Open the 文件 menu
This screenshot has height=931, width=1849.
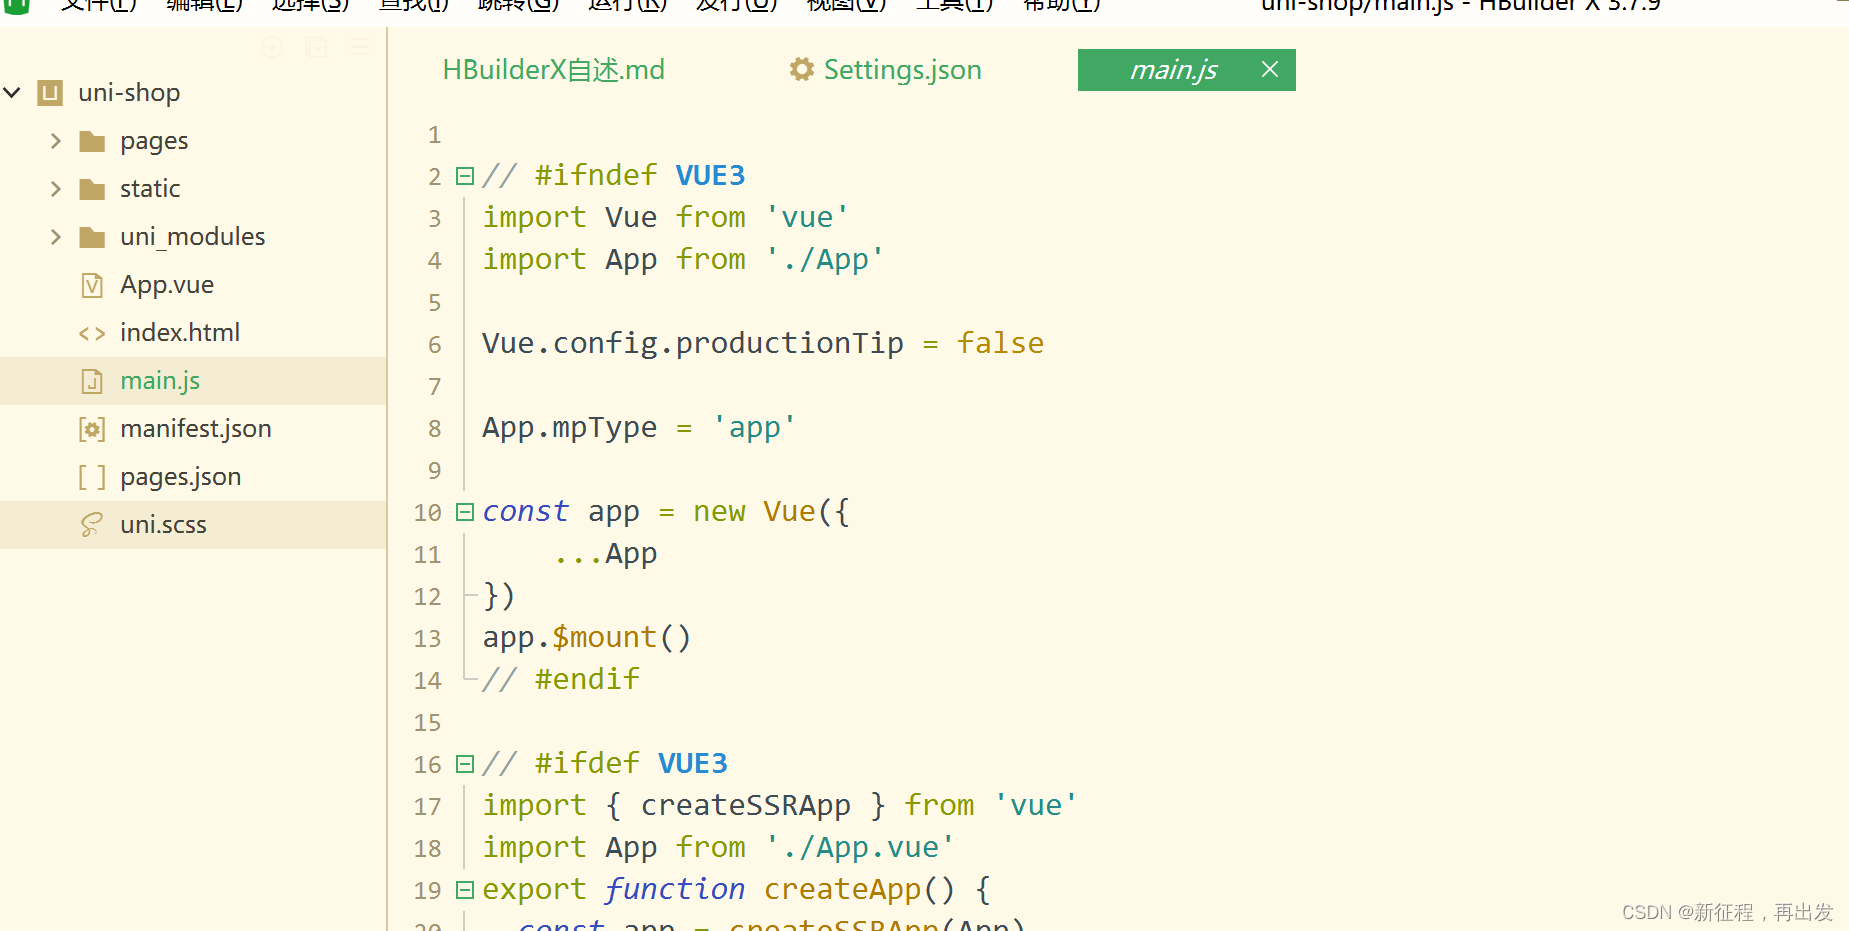(98, 5)
